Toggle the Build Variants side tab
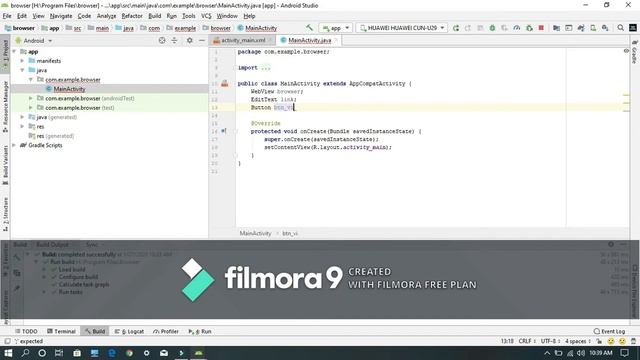640x360 pixels. [x=5, y=165]
